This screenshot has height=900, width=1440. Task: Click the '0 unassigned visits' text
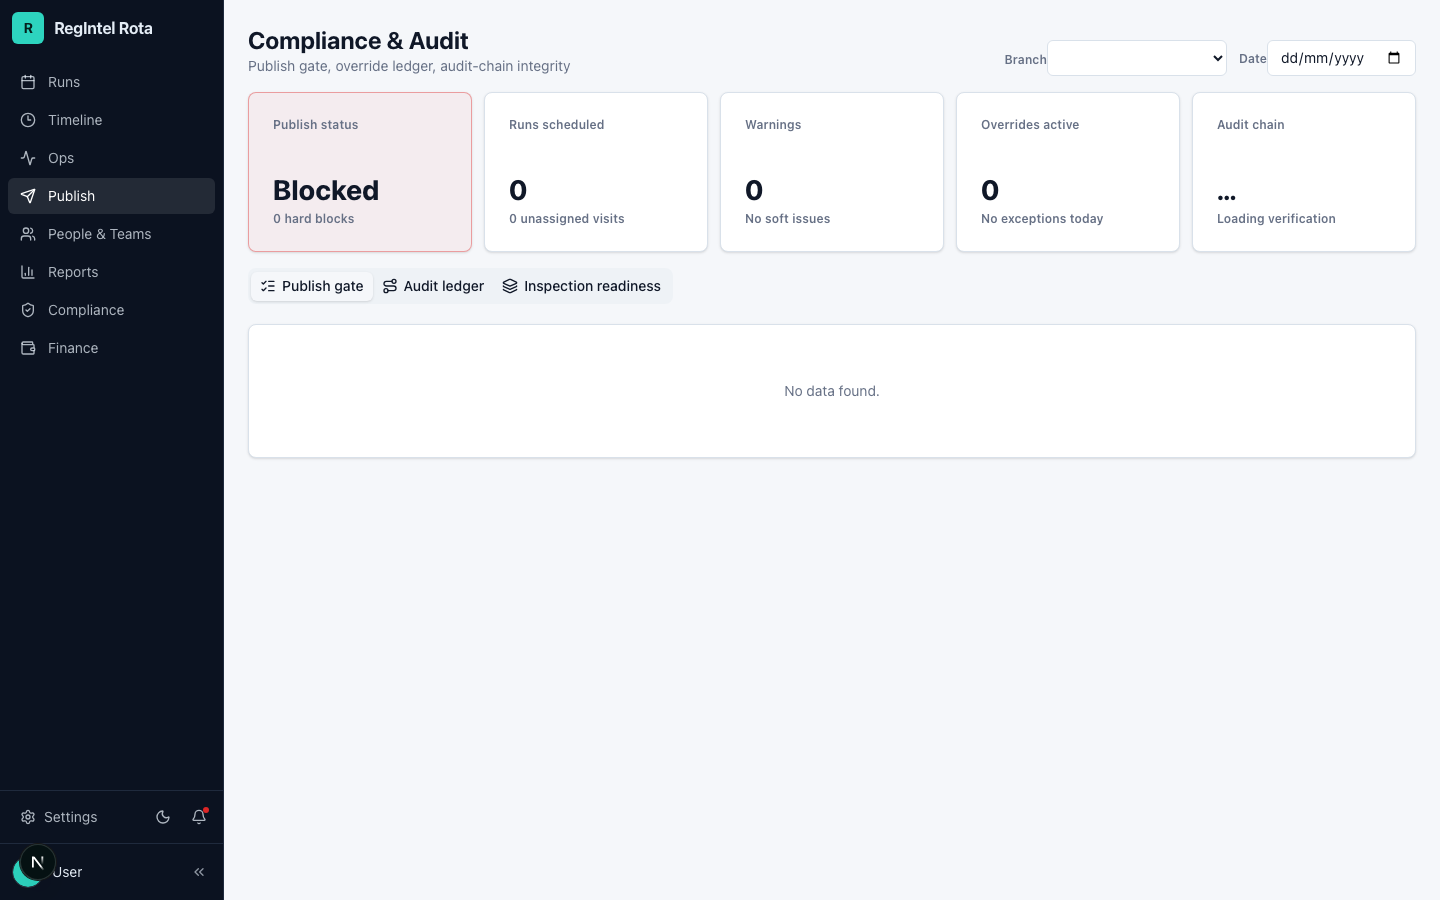(566, 219)
